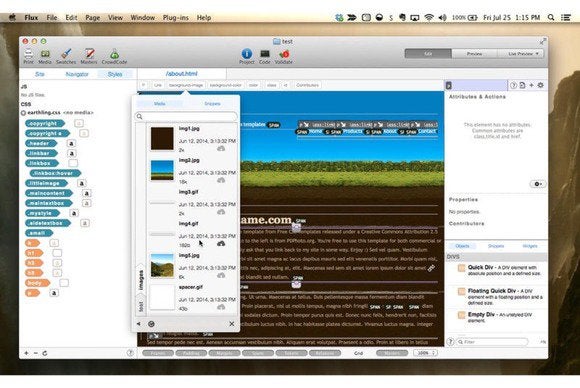Click the cloud icon for img1.jpg
This screenshot has height=388, width=580.
[x=221, y=149]
